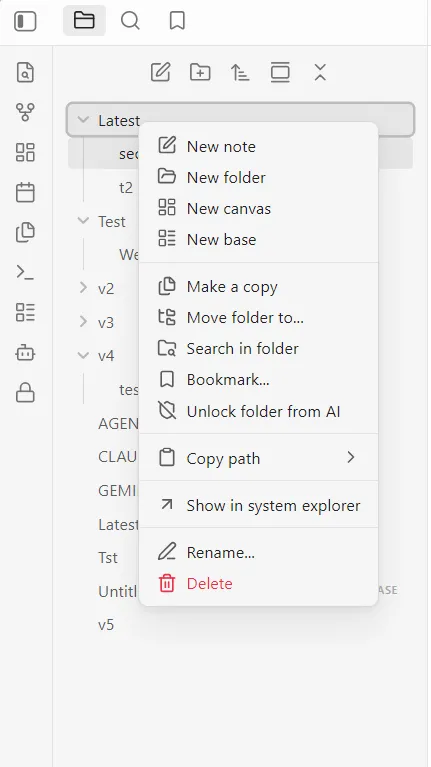Select New base menu entry
Viewport: 431px width, 767px height.
(258, 239)
